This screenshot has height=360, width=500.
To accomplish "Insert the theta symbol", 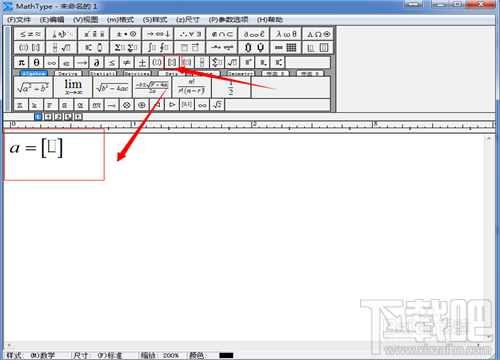I will coord(36,62).
